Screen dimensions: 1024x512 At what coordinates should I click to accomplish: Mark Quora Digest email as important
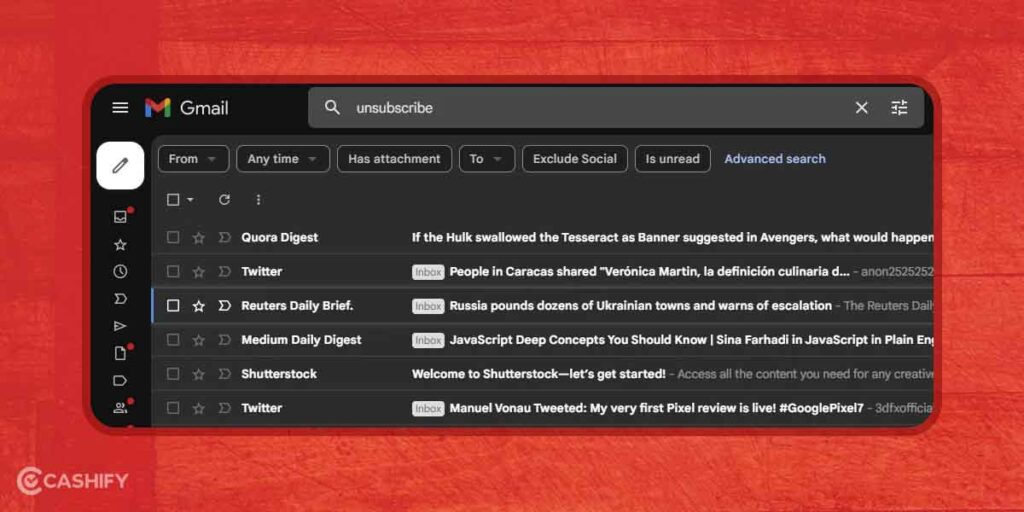[225, 238]
